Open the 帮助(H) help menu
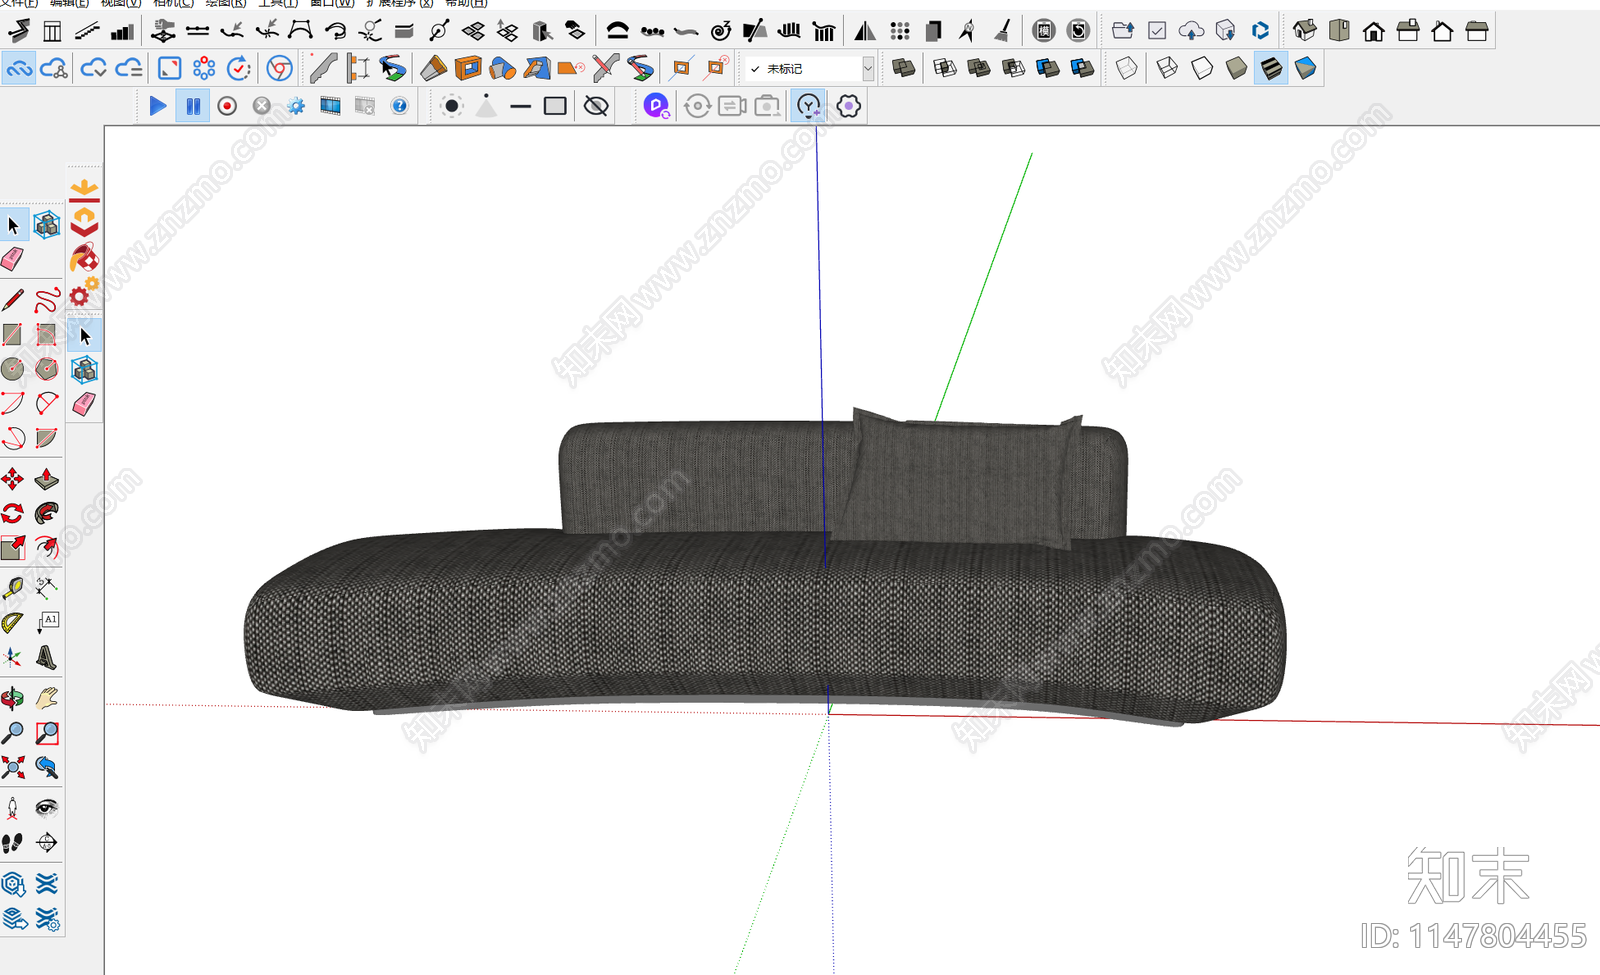Viewport: 1600px width, 975px height. [466, 3]
